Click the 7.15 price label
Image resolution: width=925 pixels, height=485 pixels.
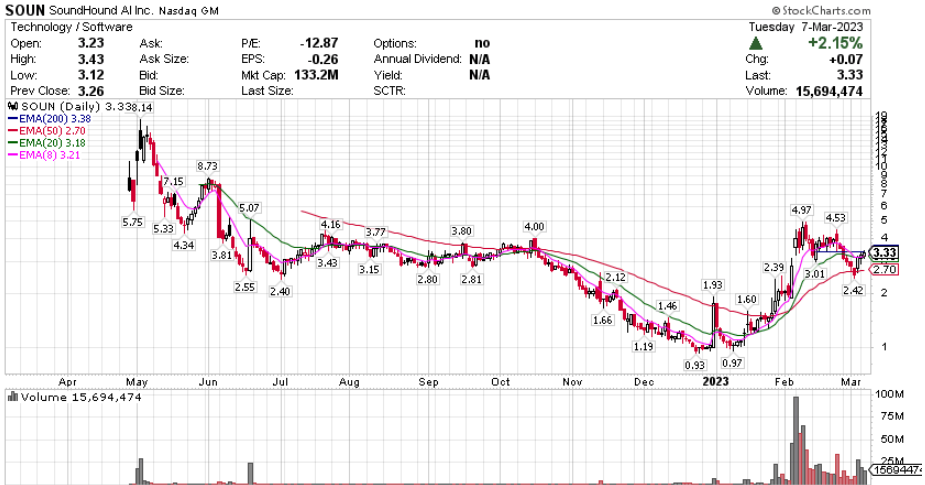click(173, 182)
